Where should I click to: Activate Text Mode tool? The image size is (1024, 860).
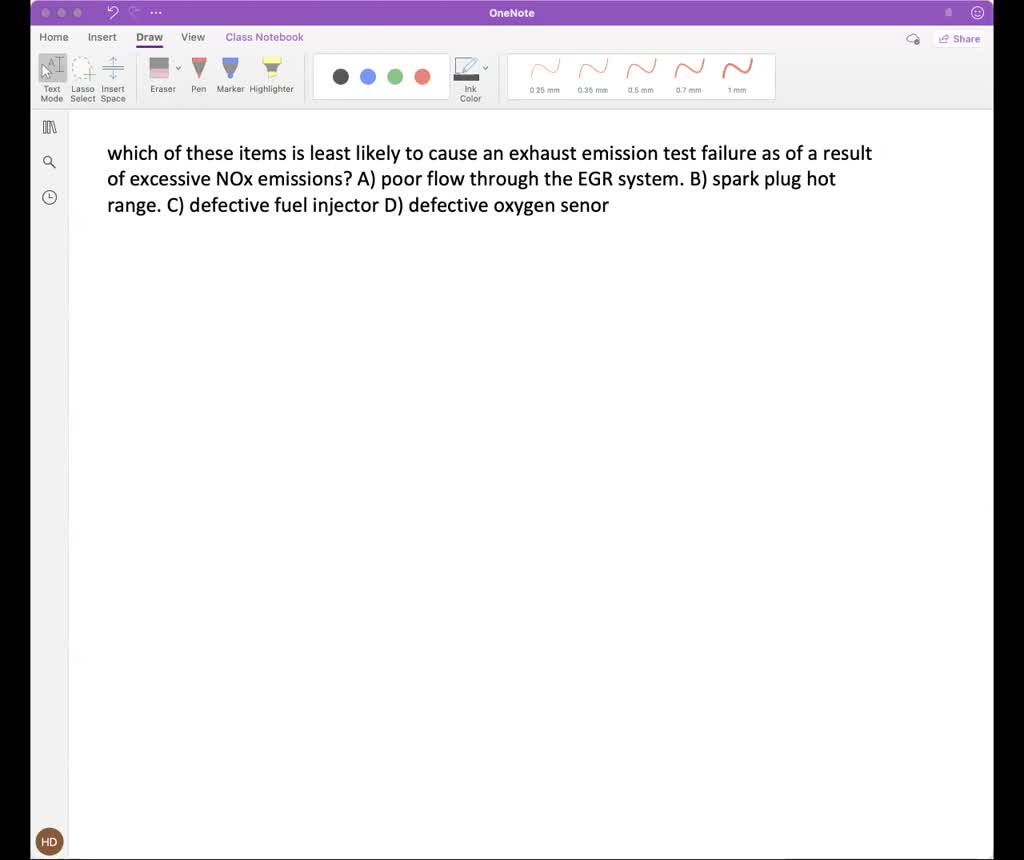click(52, 78)
